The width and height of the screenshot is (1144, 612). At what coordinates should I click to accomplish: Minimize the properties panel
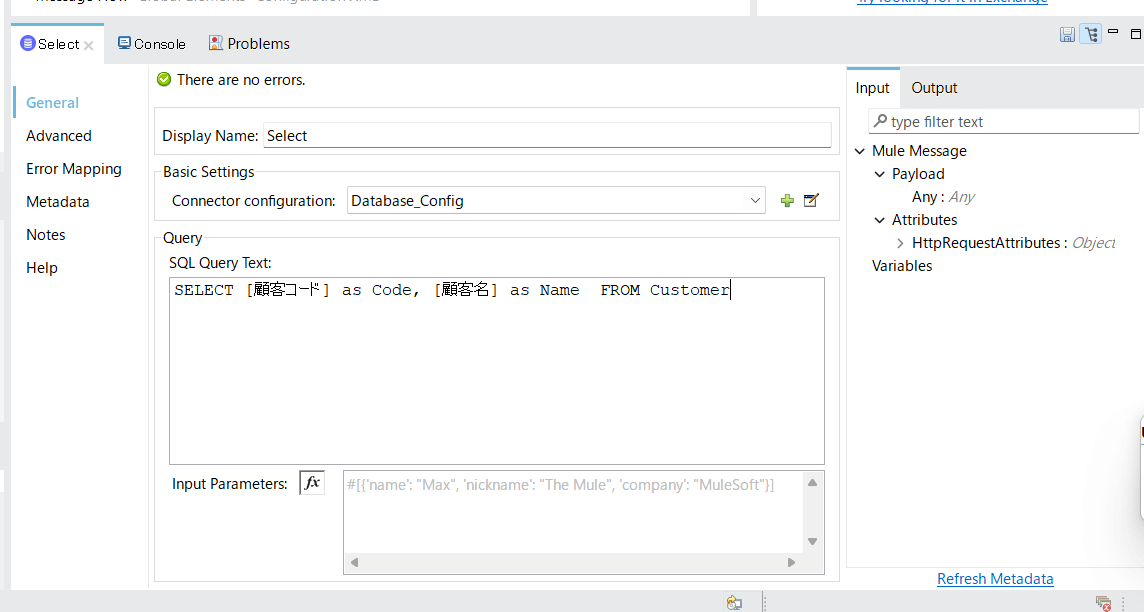1113,32
